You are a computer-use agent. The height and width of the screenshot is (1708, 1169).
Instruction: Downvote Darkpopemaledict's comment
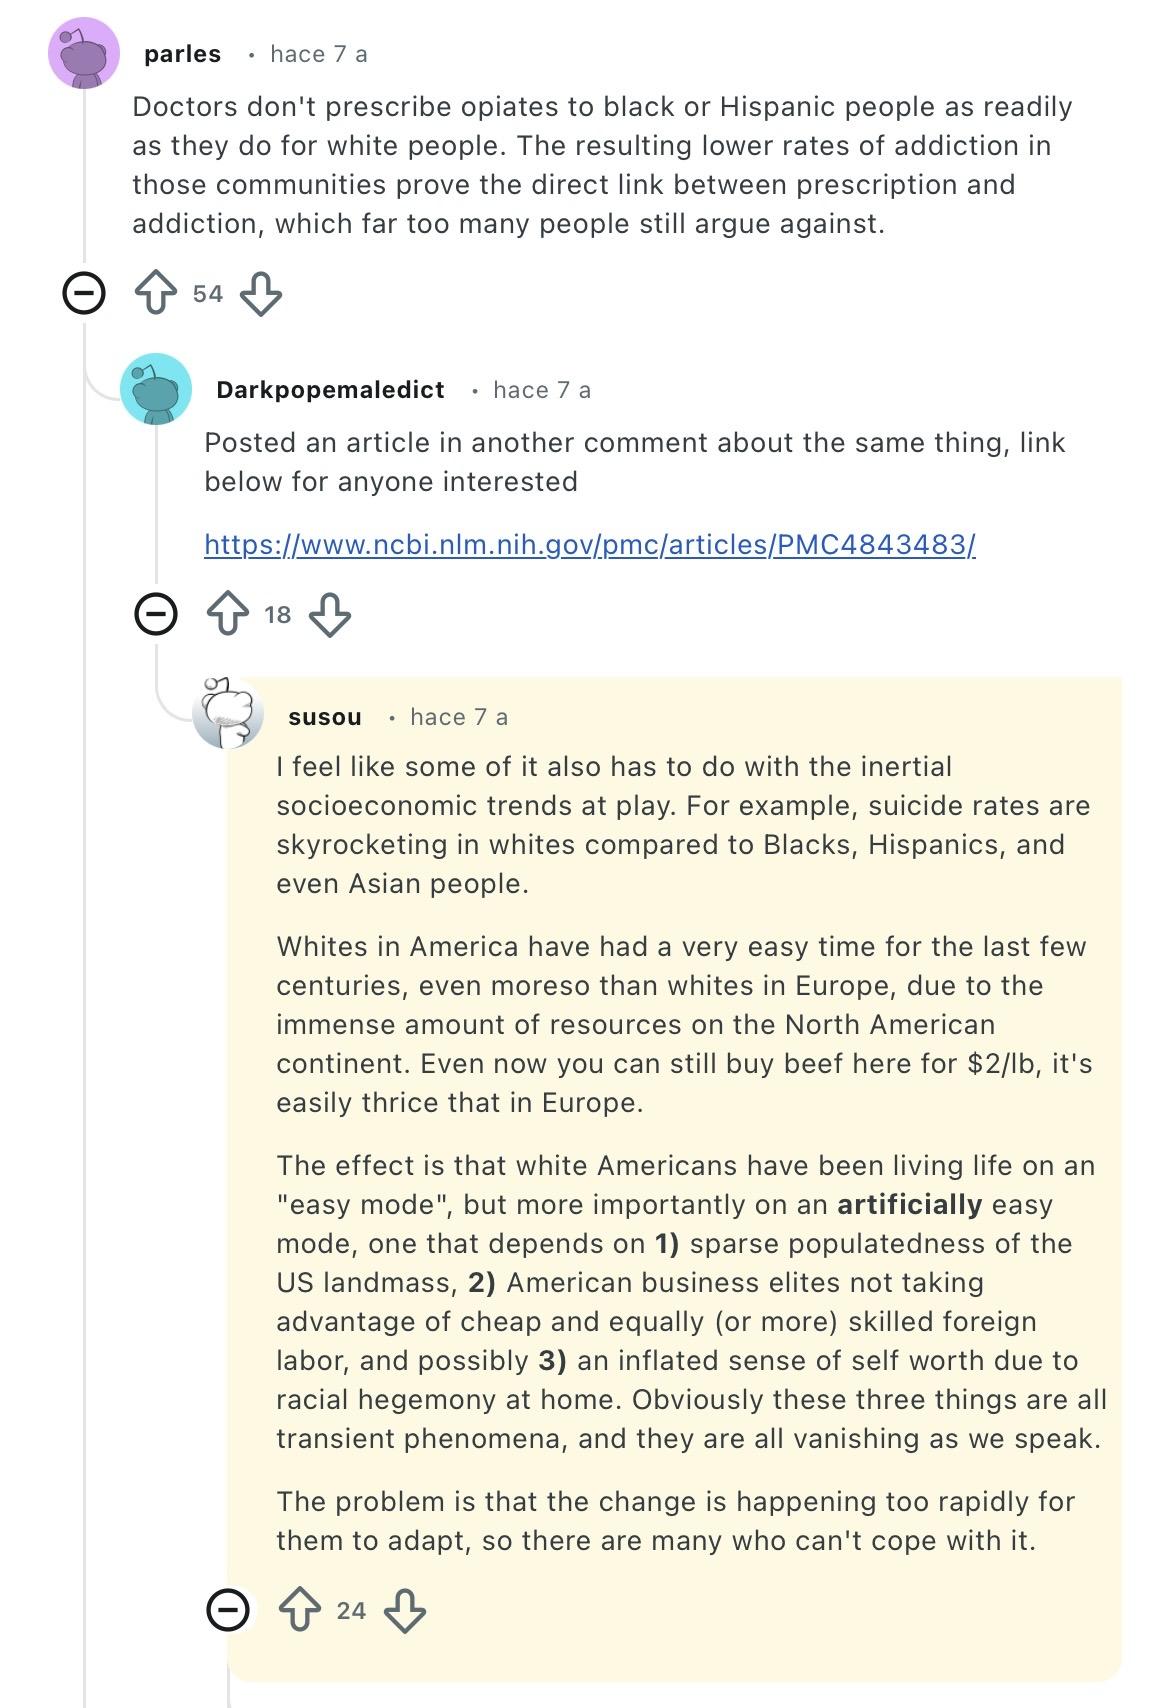[330, 614]
